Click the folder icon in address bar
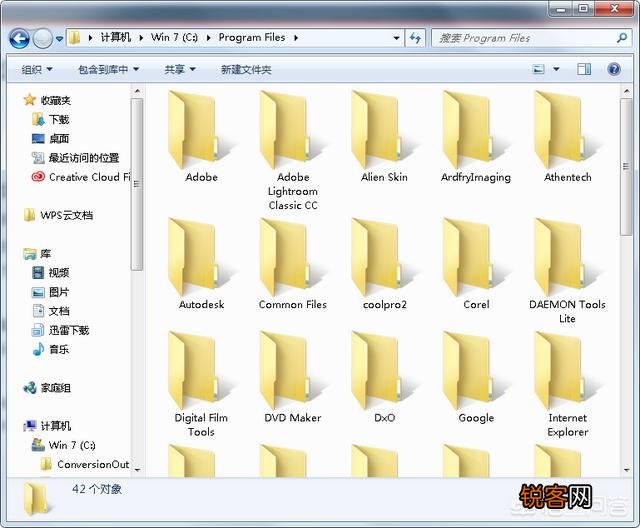The width and height of the screenshot is (640, 528). click(74, 38)
